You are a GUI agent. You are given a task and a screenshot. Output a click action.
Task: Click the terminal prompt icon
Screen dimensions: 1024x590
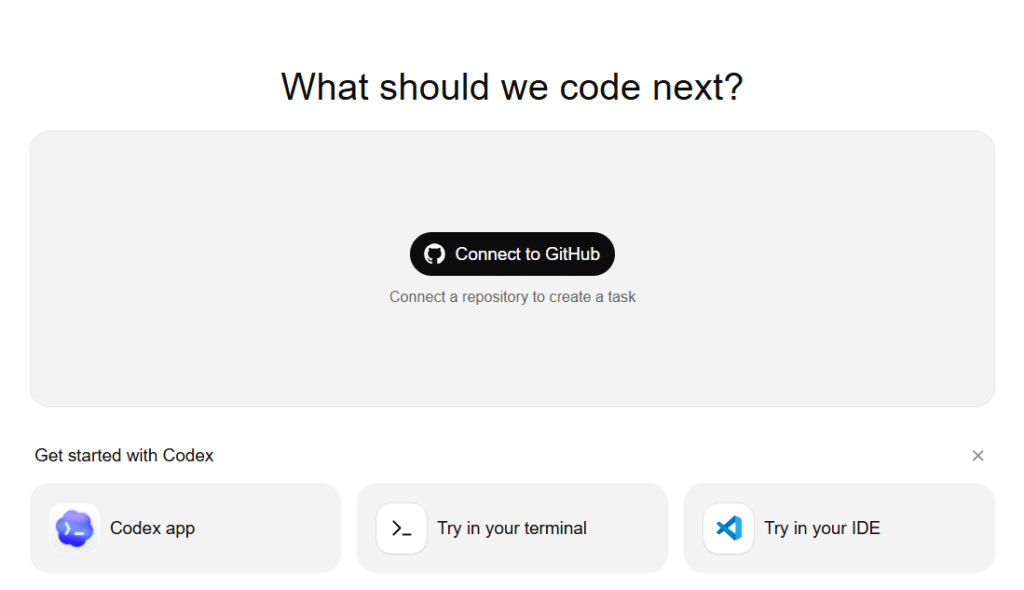tap(401, 528)
